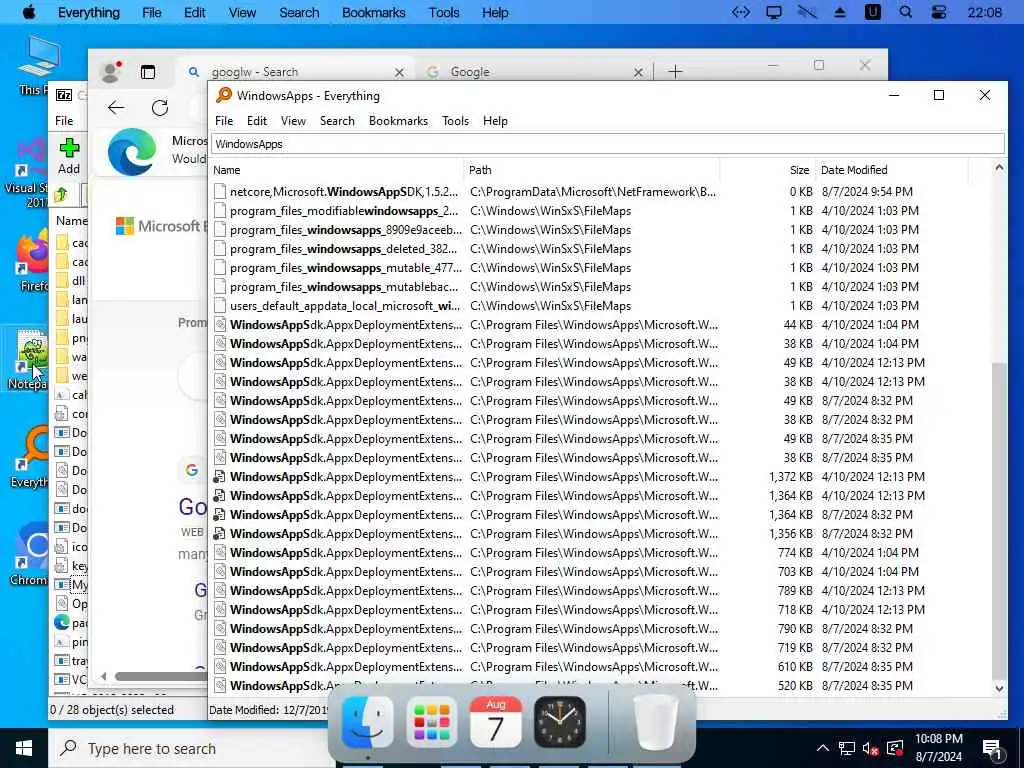Click the Windows Start button
The image size is (1024, 768).
(24, 748)
